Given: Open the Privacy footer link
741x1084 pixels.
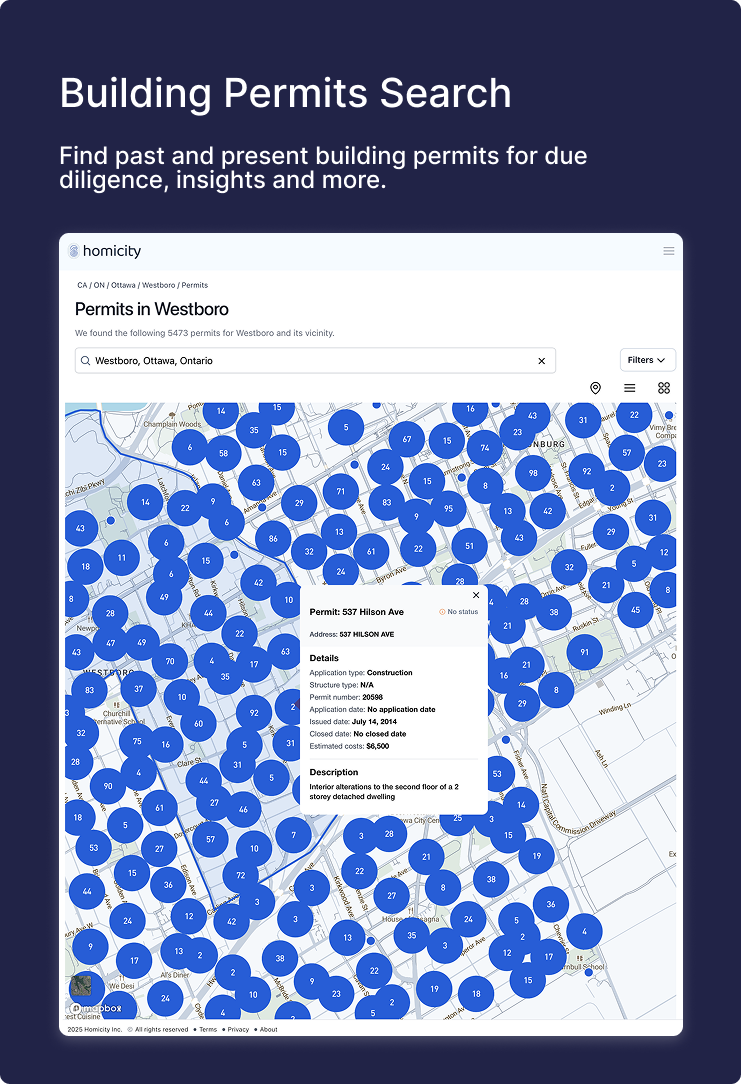Looking at the screenshot, I should [x=238, y=1029].
